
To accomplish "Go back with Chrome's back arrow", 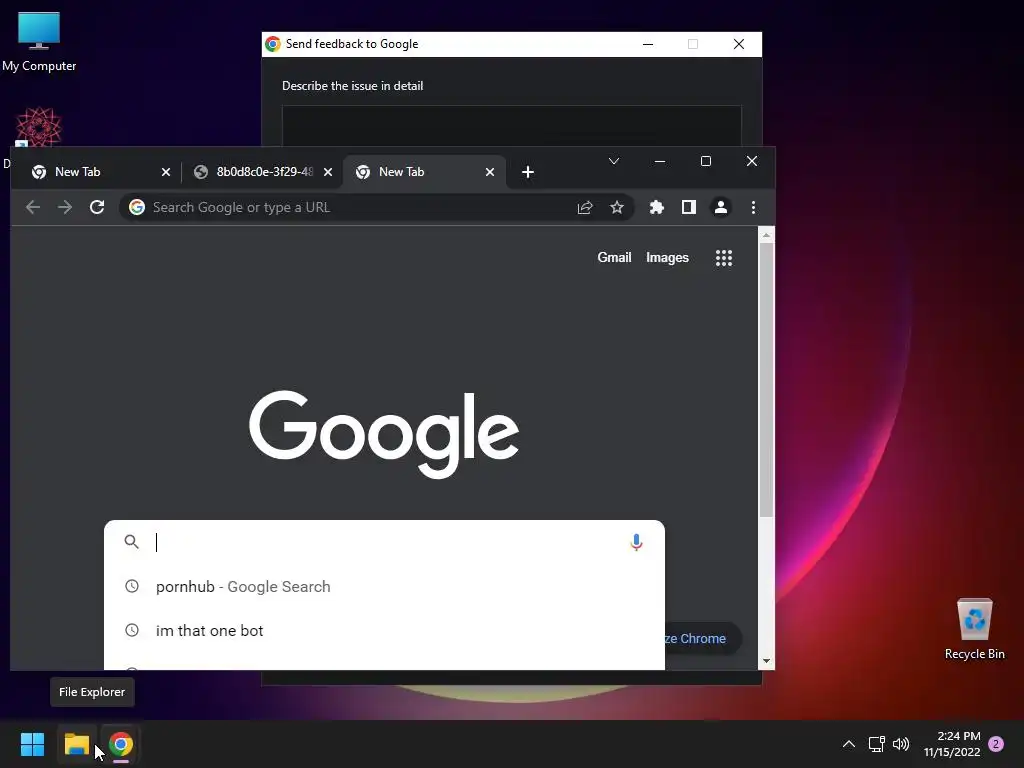I will (33, 208).
